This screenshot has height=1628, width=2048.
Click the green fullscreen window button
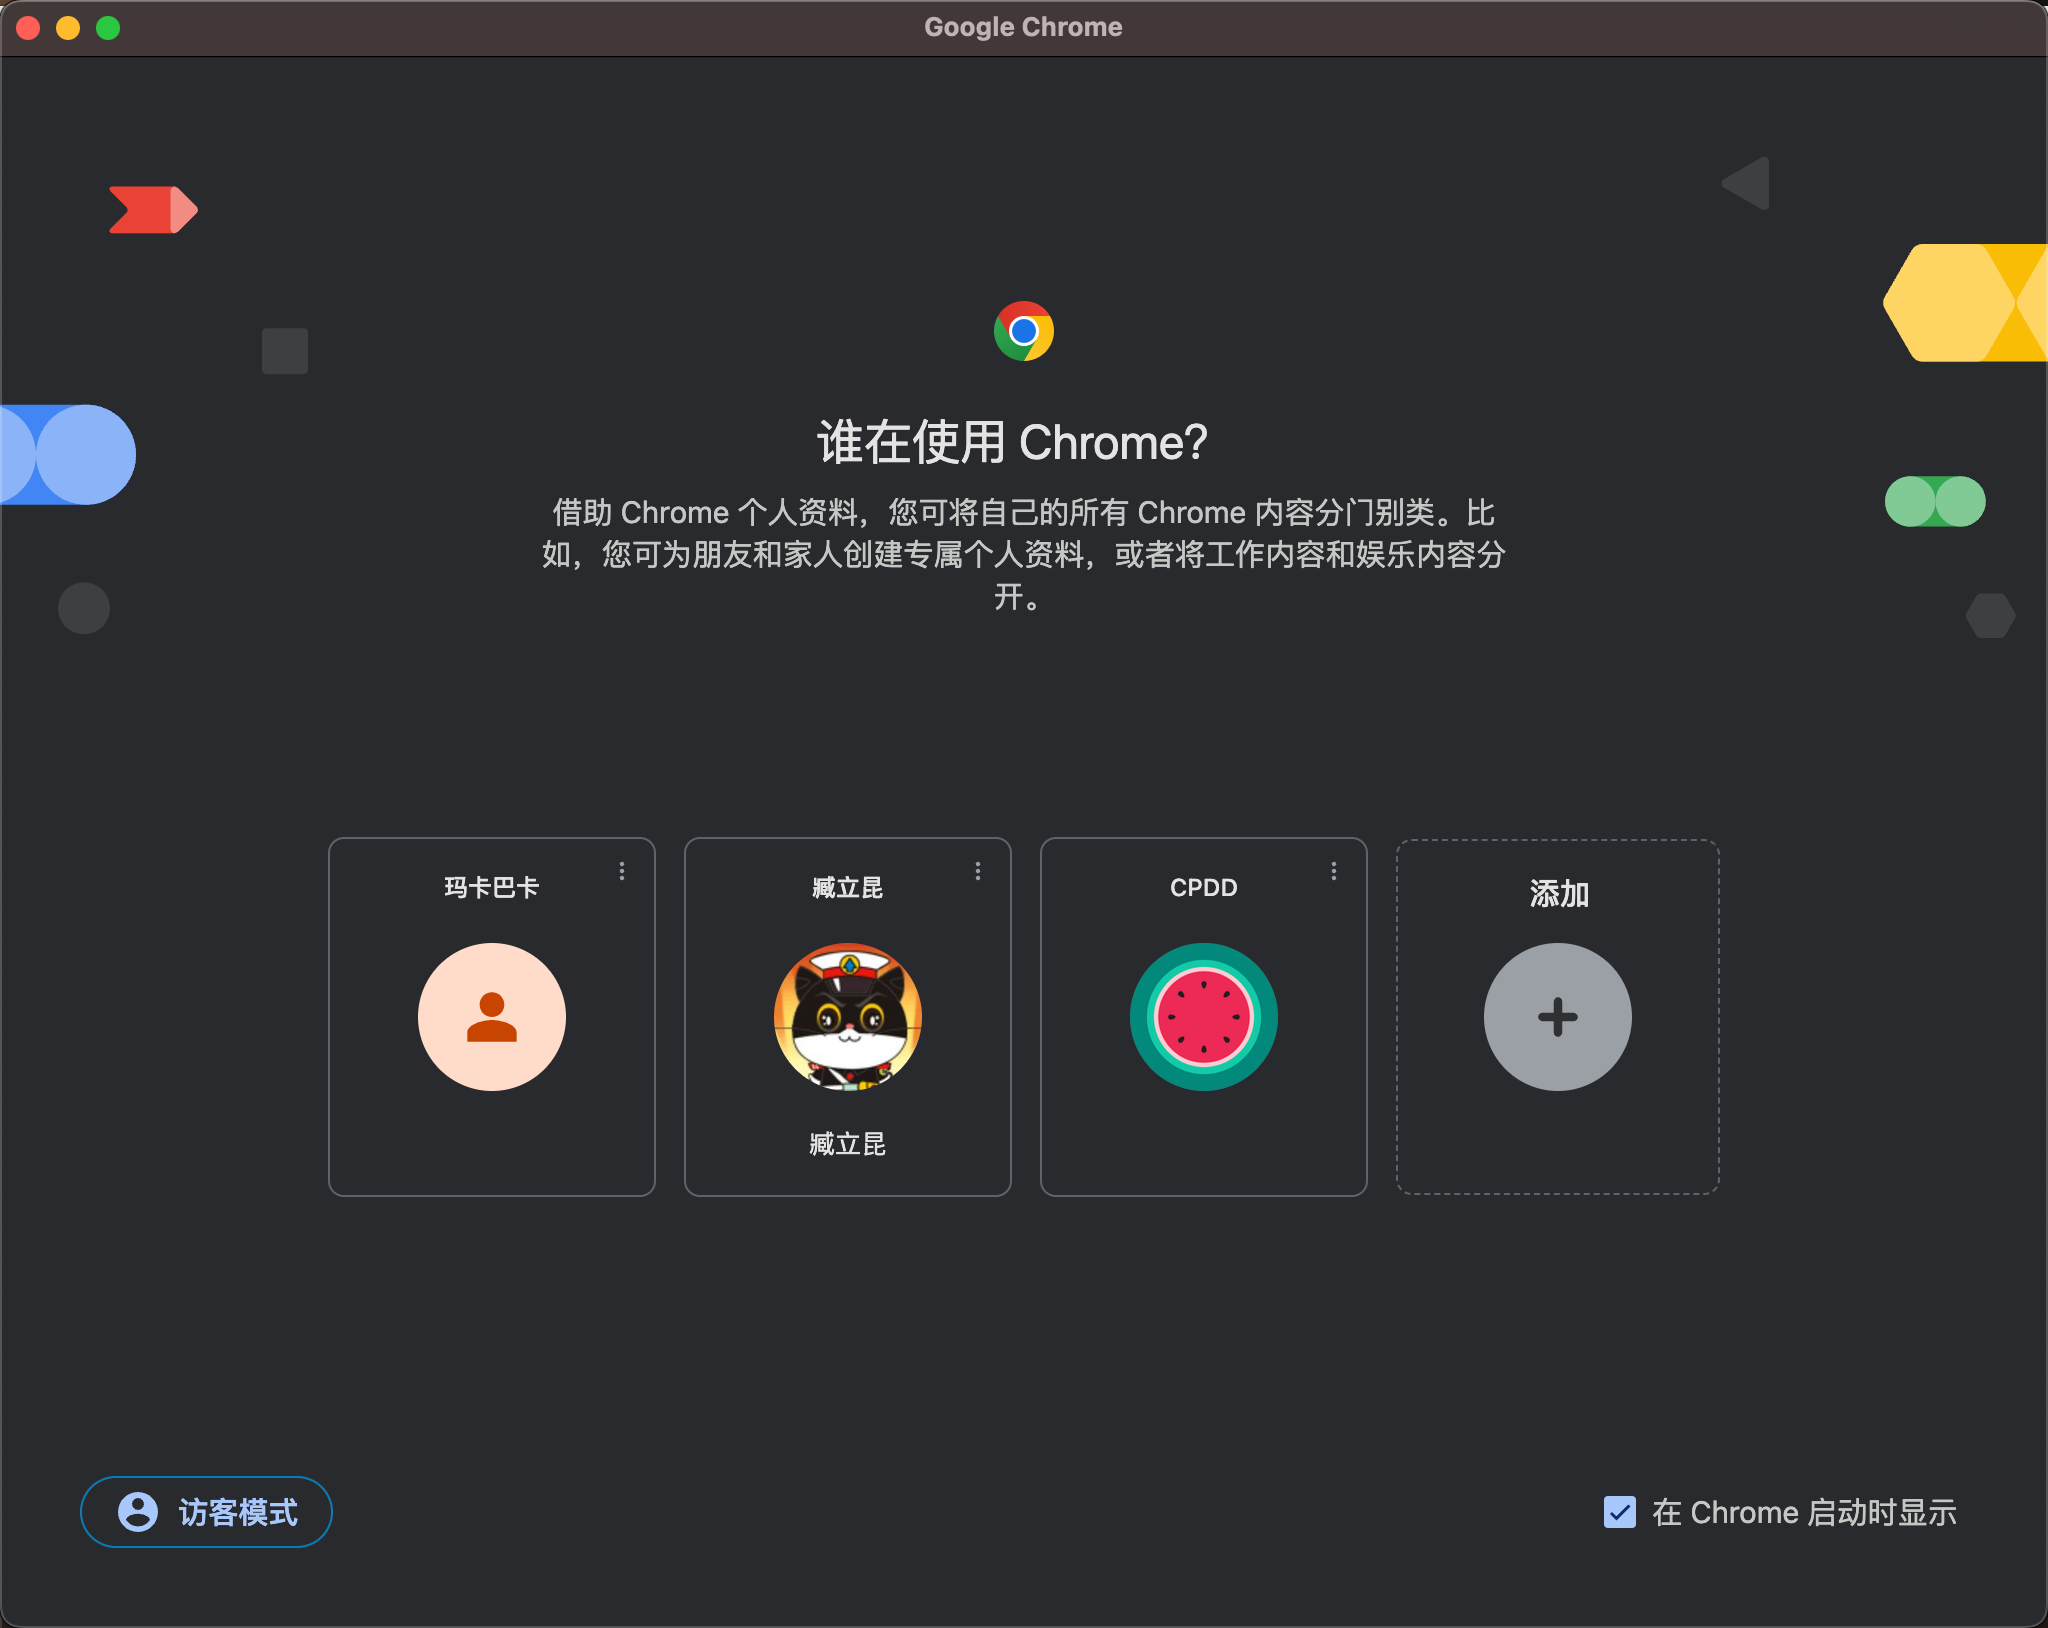108,27
